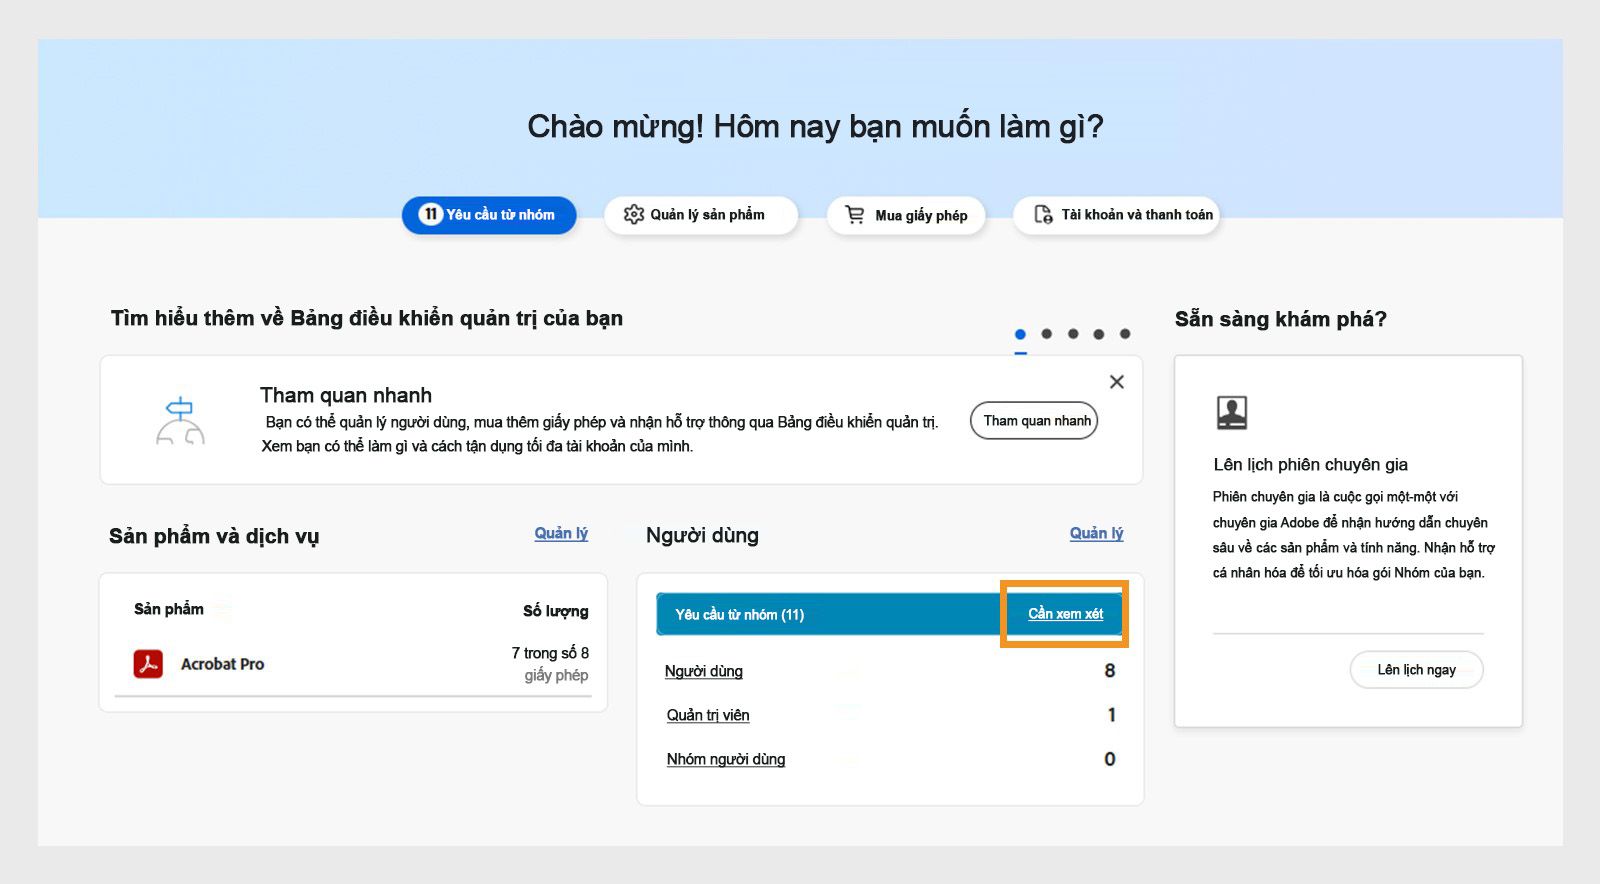Open the Quản lý sản phẩm tab

click(701, 215)
